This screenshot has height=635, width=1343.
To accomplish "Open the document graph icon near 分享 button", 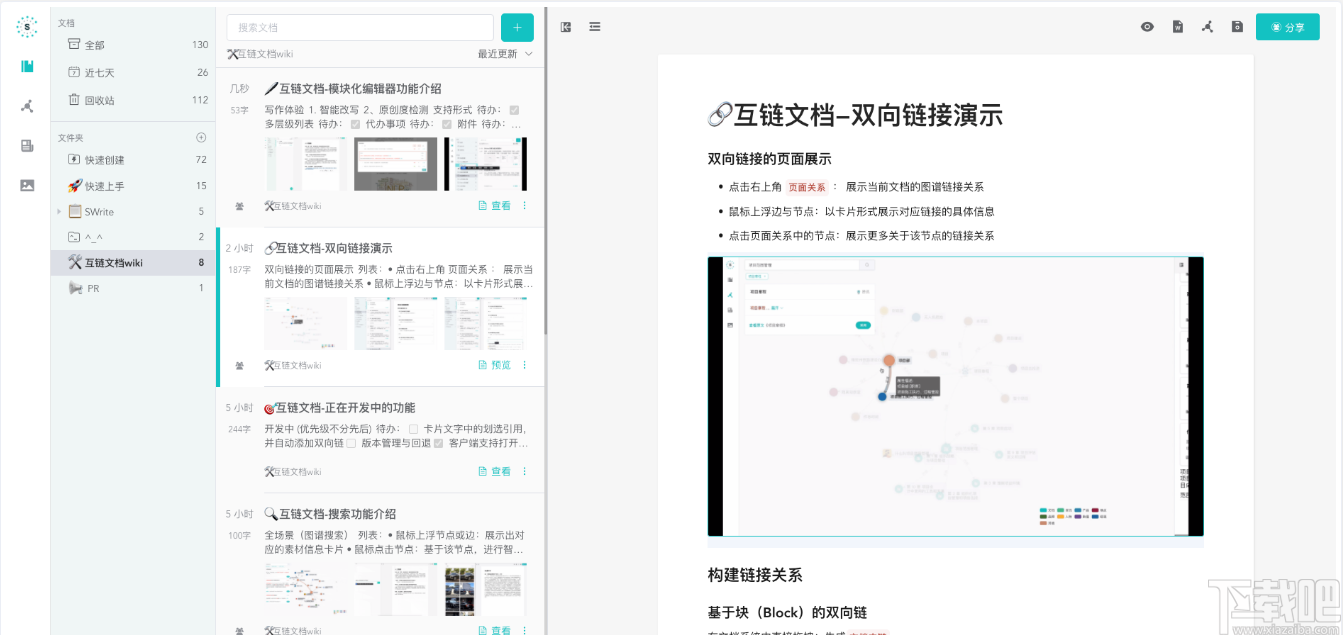I will click(x=1208, y=27).
